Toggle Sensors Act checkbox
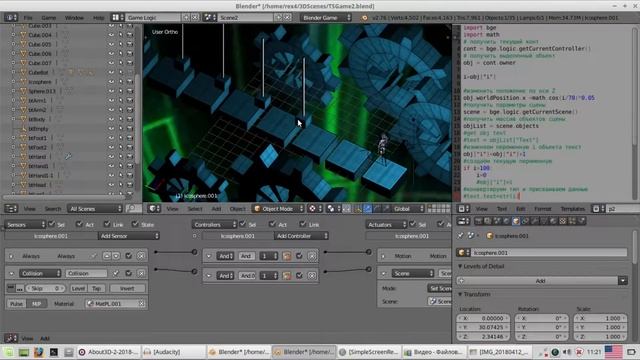 pos(79,224)
